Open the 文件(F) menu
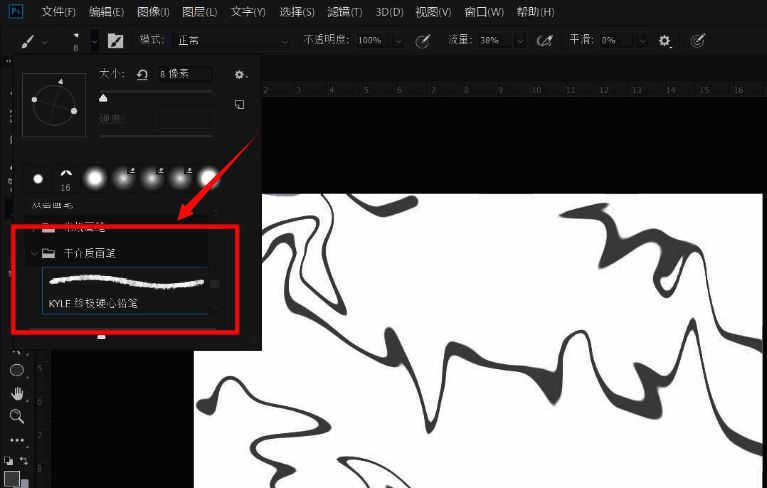Viewport: 767px width, 488px height. 58,12
